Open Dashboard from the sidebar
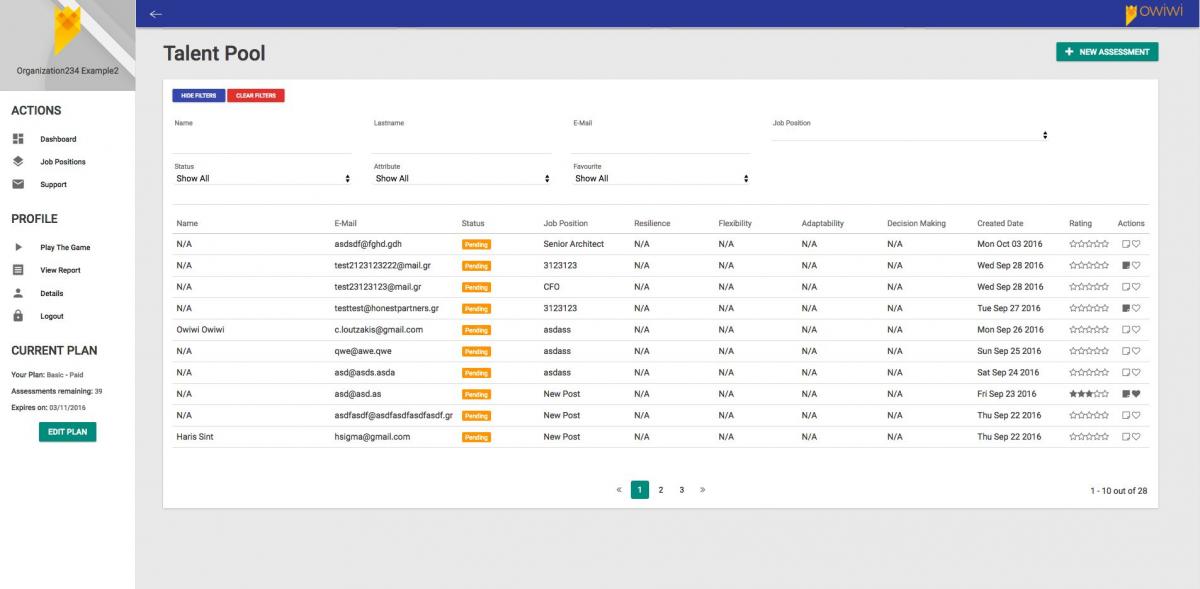Screen dimensions: 1200x589 (57, 139)
